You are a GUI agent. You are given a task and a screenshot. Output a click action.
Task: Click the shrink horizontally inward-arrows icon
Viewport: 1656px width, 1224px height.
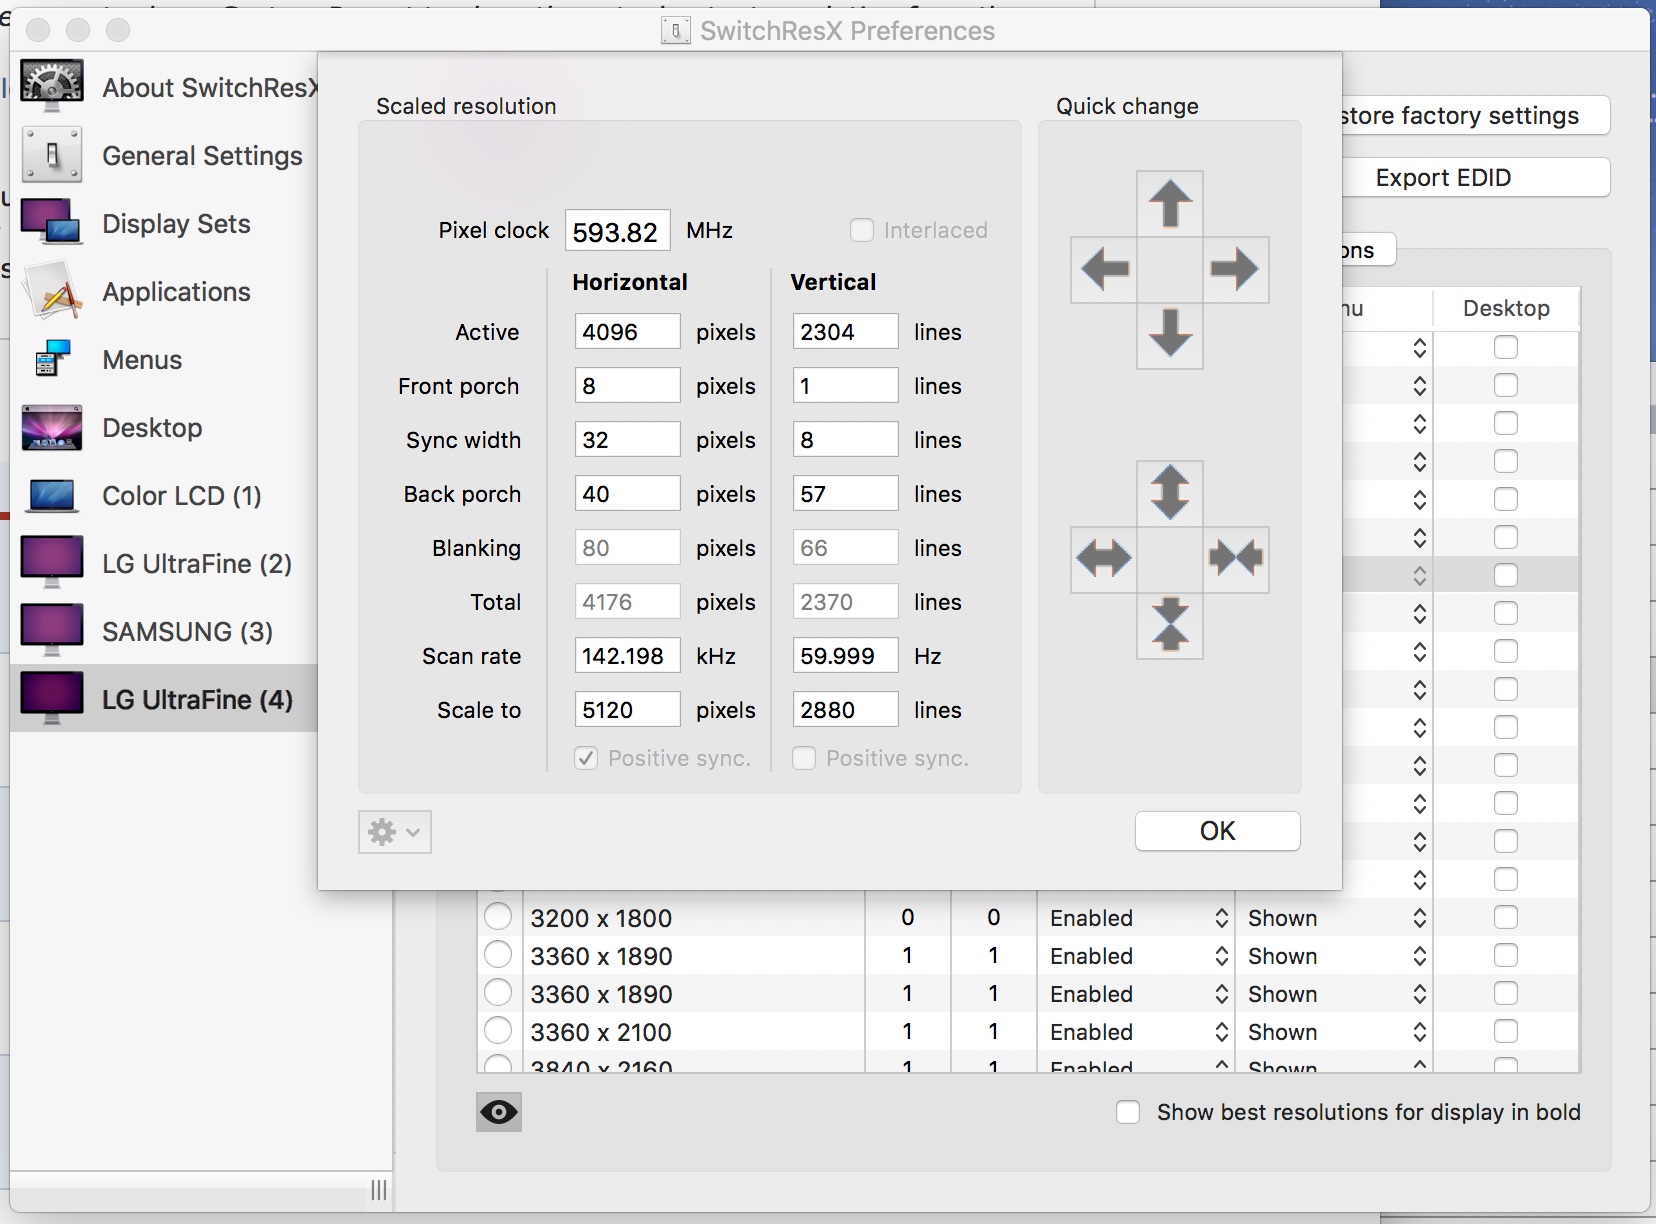coord(1235,558)
